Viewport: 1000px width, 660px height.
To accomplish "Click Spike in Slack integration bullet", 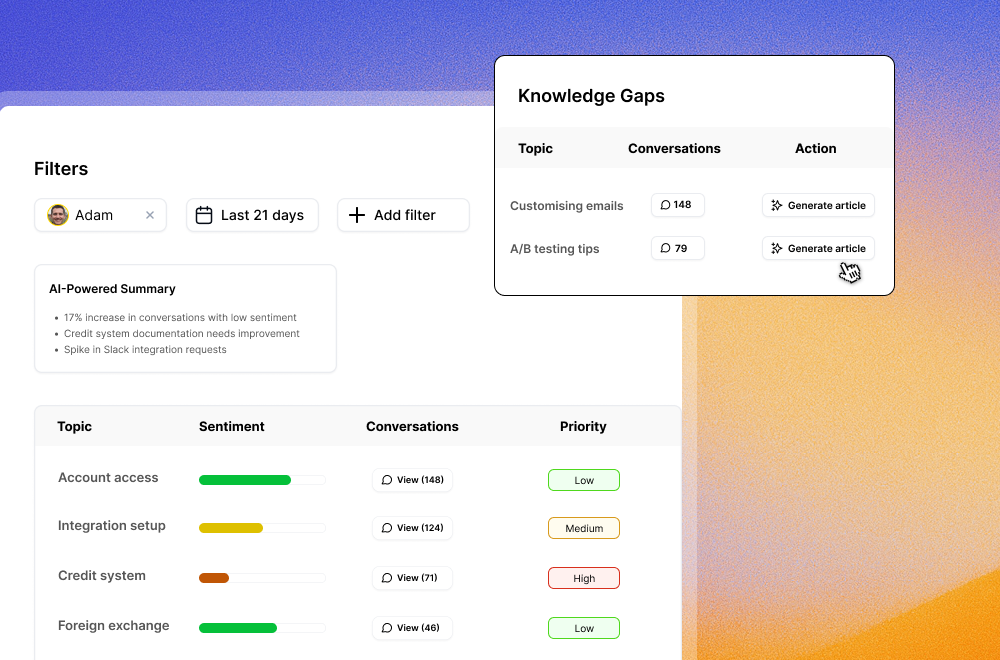I will pyautogui.click(x=145, y=349).
